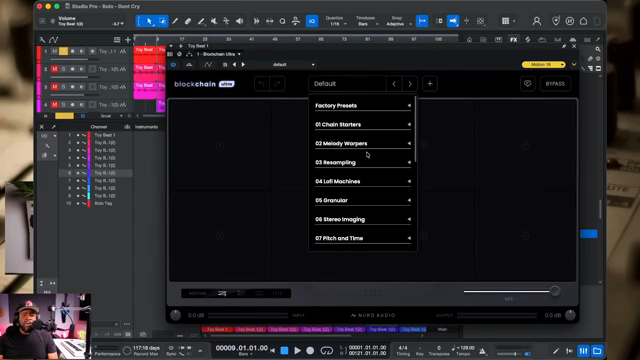Image resolution: width=640 pixels, height=360 pixels.
Task: Switch to the FX browser tab
Action: click(x=513, y=40)
